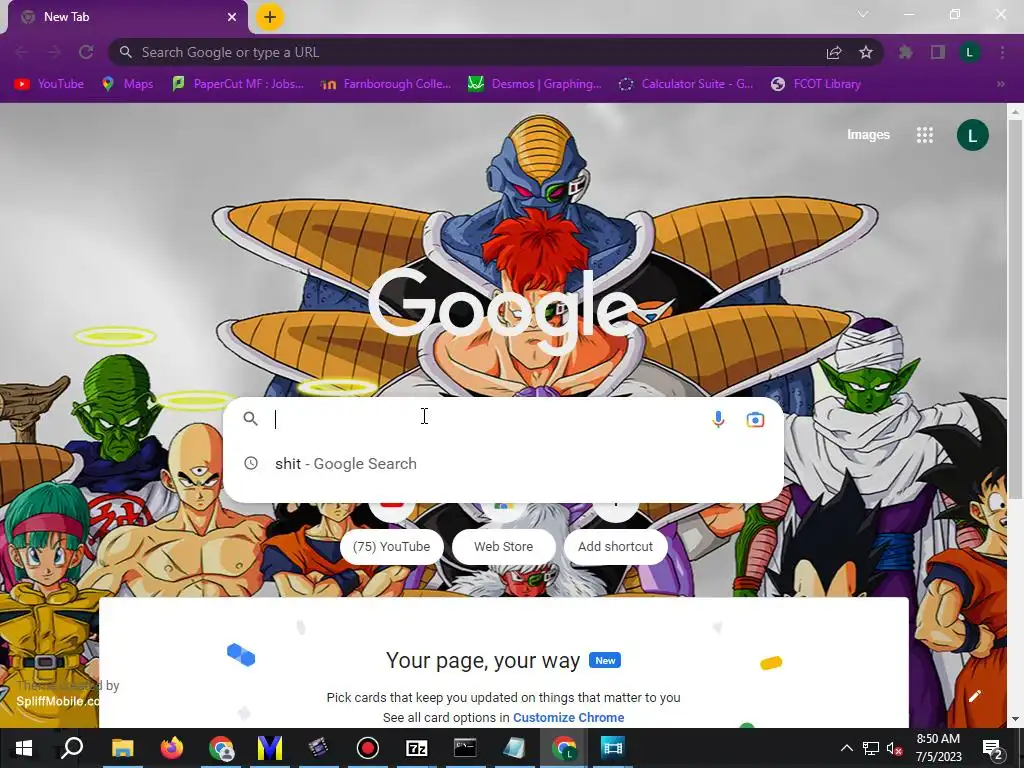Screen dimensions: 1024x768
Task: Unmute the taskbar volume icon
Action: [x=894, y=748]
